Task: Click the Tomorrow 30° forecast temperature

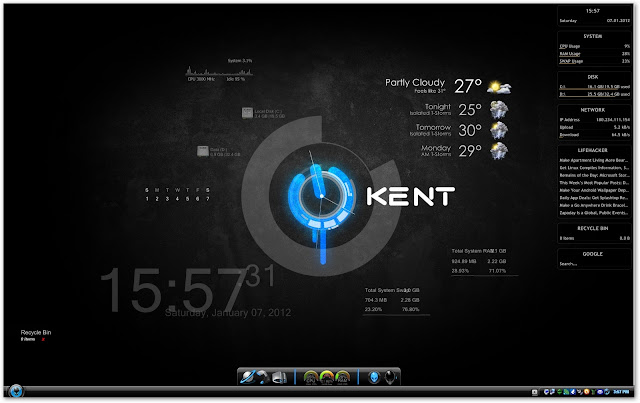Action: pos(470,130)
